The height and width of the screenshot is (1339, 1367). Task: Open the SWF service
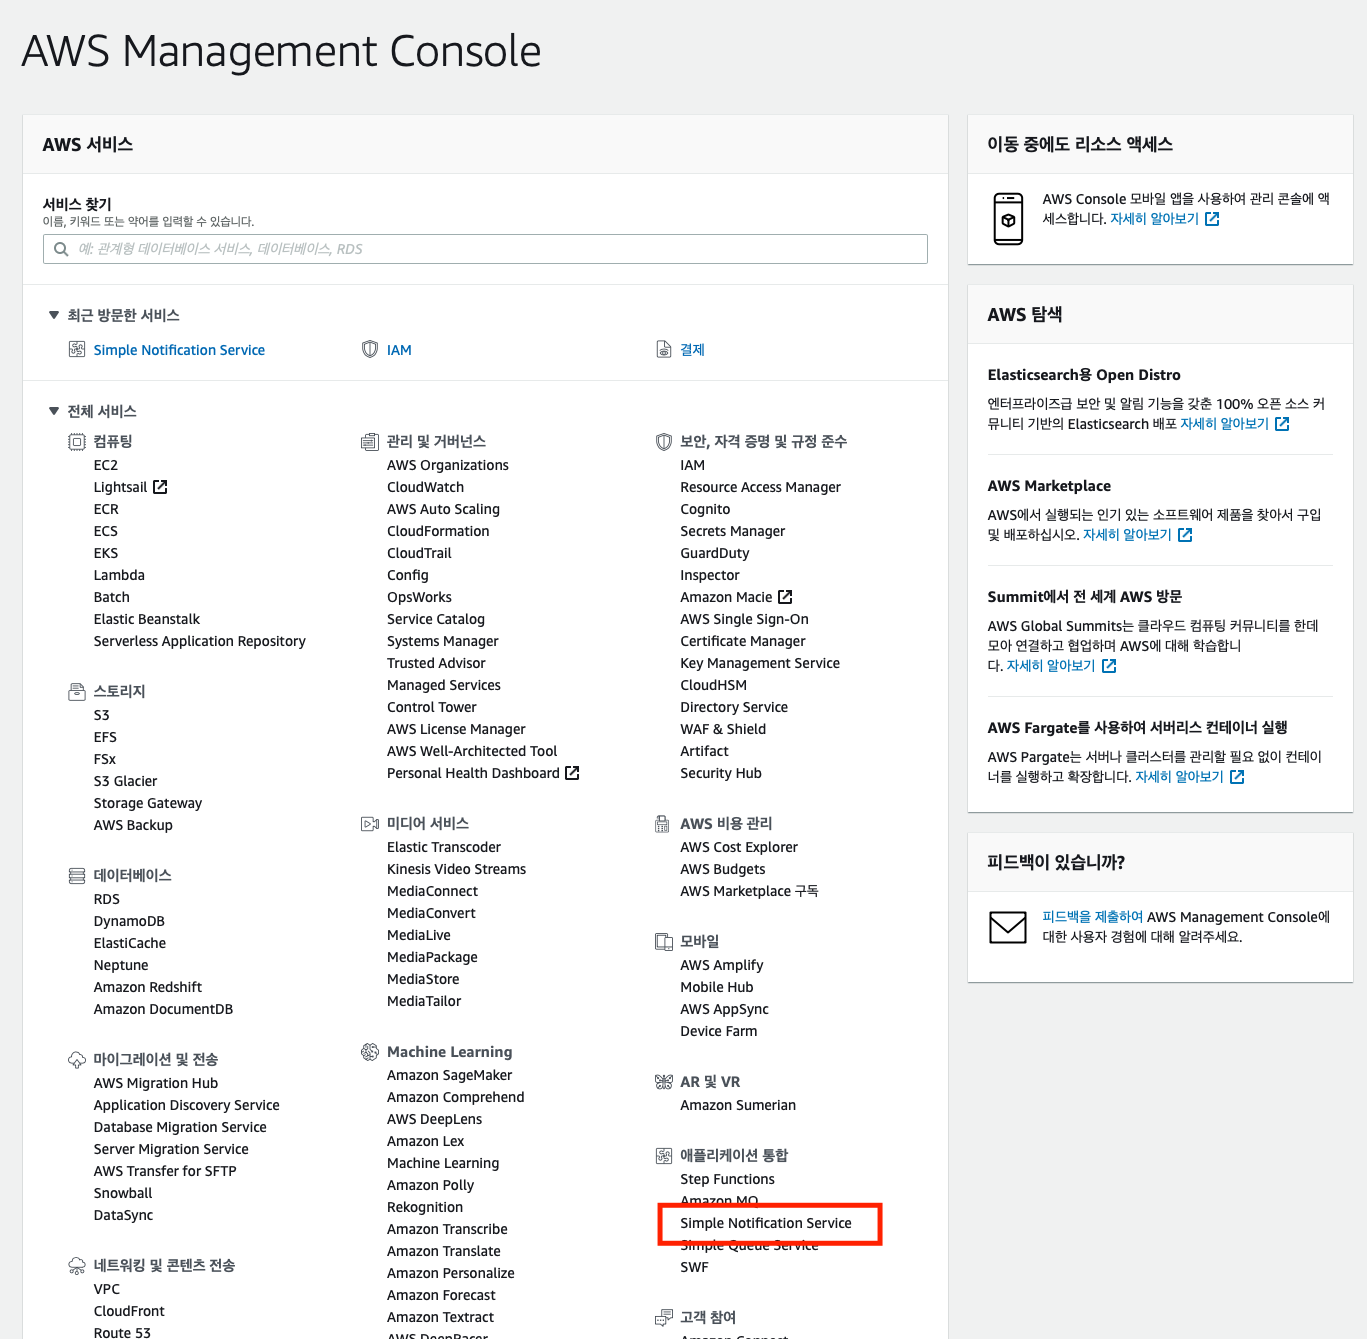click(x=694, y=1267)
